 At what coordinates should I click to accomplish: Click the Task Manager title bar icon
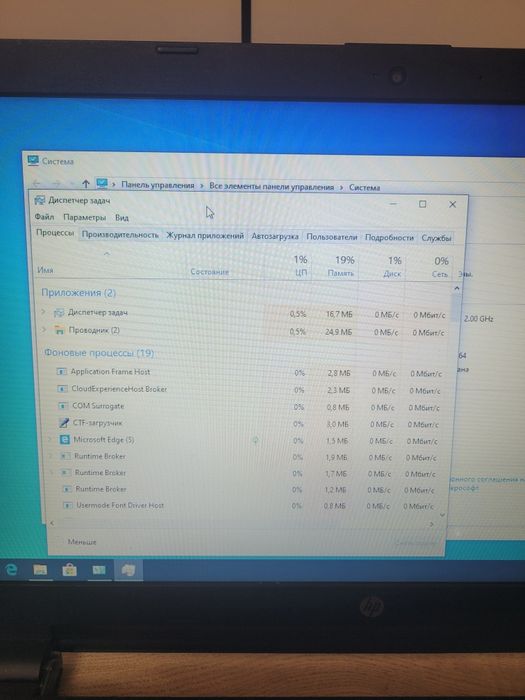coord(40,200)
